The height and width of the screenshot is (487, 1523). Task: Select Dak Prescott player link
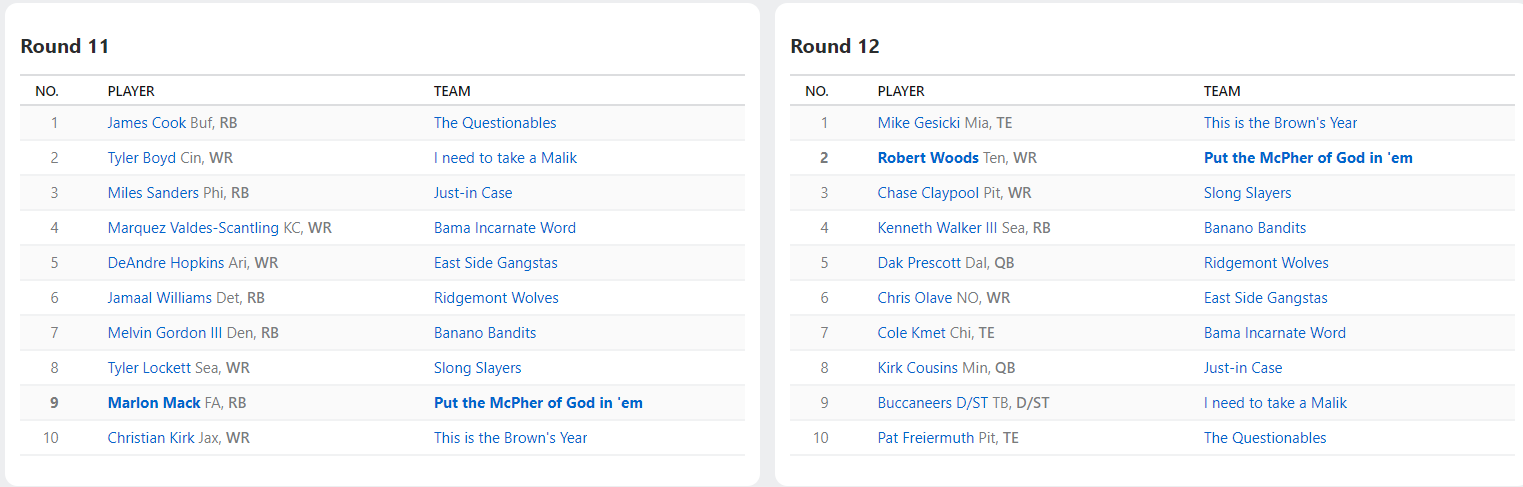coord(919,263)
